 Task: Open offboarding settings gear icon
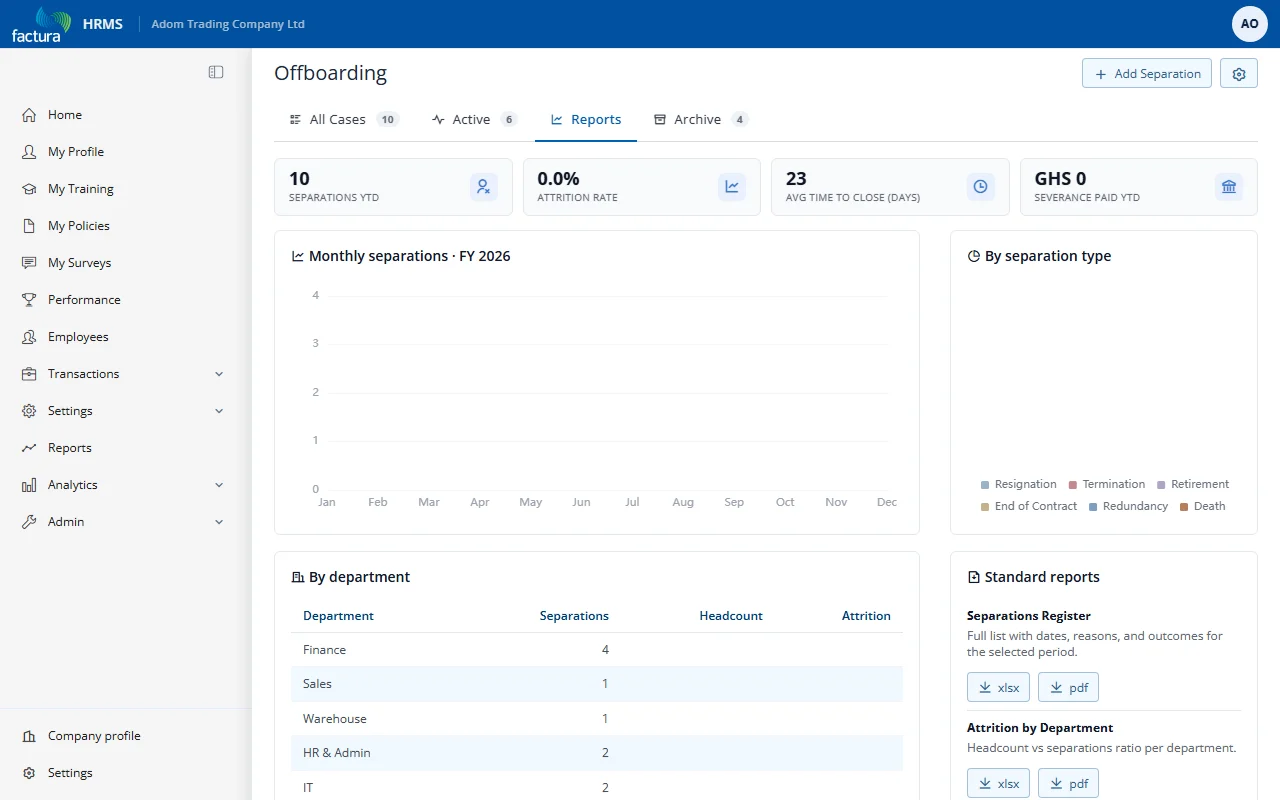(1239, 74)
